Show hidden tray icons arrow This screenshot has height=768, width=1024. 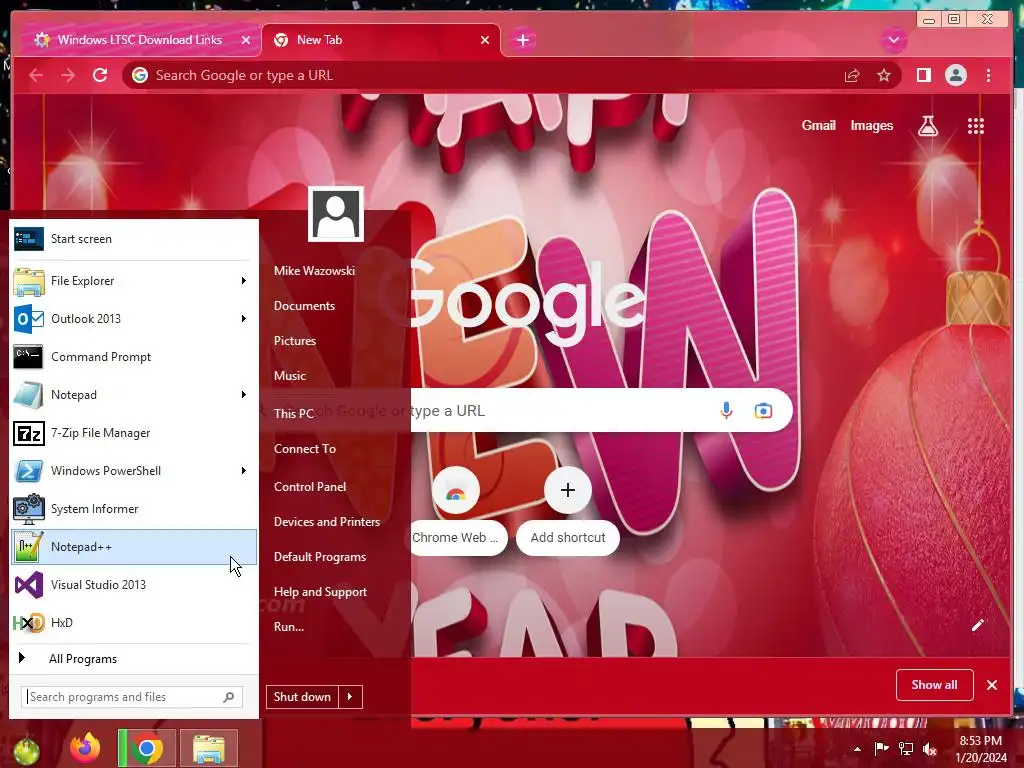click(x=857, y=749)
